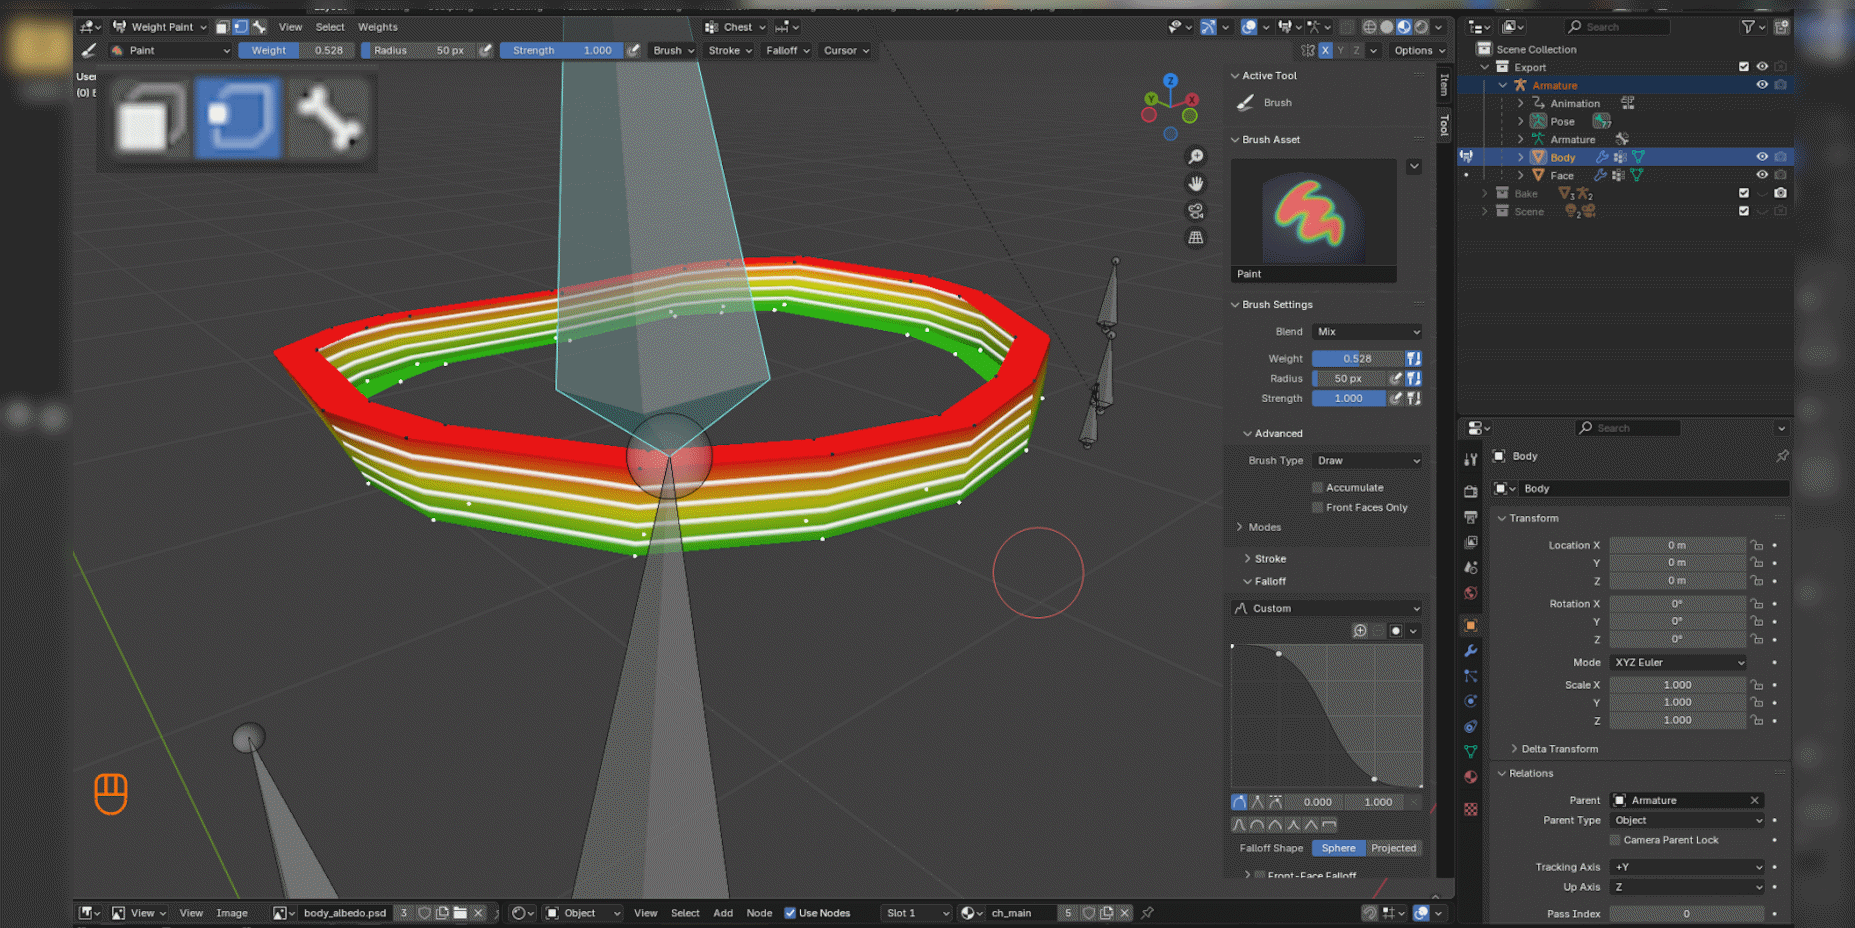Expand the Armature item in the Outliner

point(1502,85)
